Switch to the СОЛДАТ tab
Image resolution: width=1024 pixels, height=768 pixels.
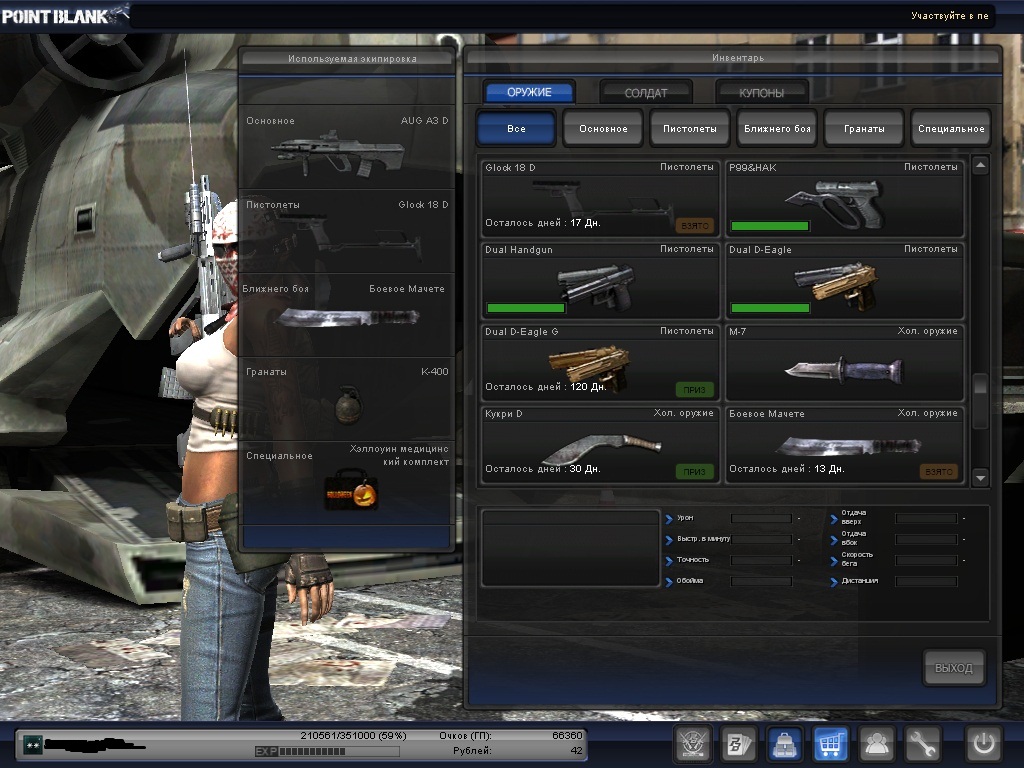646,92
